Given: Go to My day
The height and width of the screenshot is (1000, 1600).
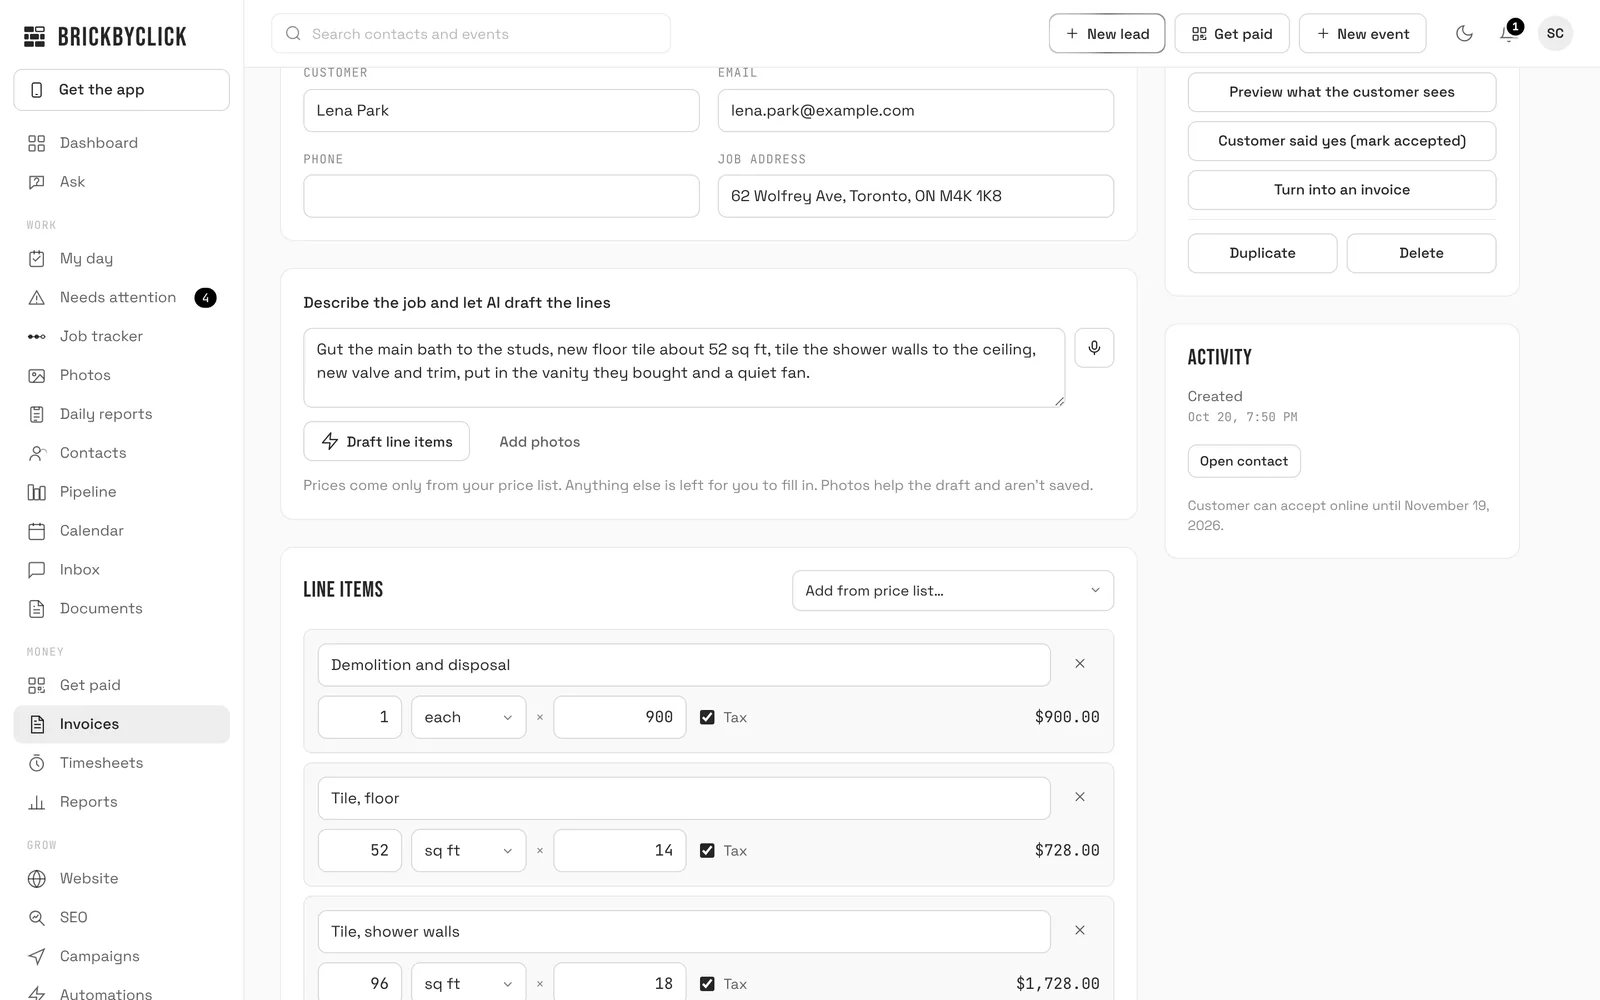Looking at the screenshot, I should [x=122, y=258].
